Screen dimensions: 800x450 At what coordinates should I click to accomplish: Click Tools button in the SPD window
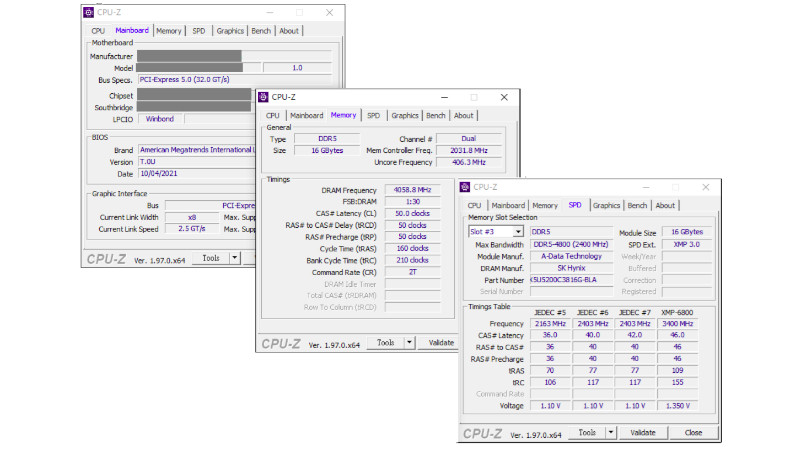coord(587,433)
